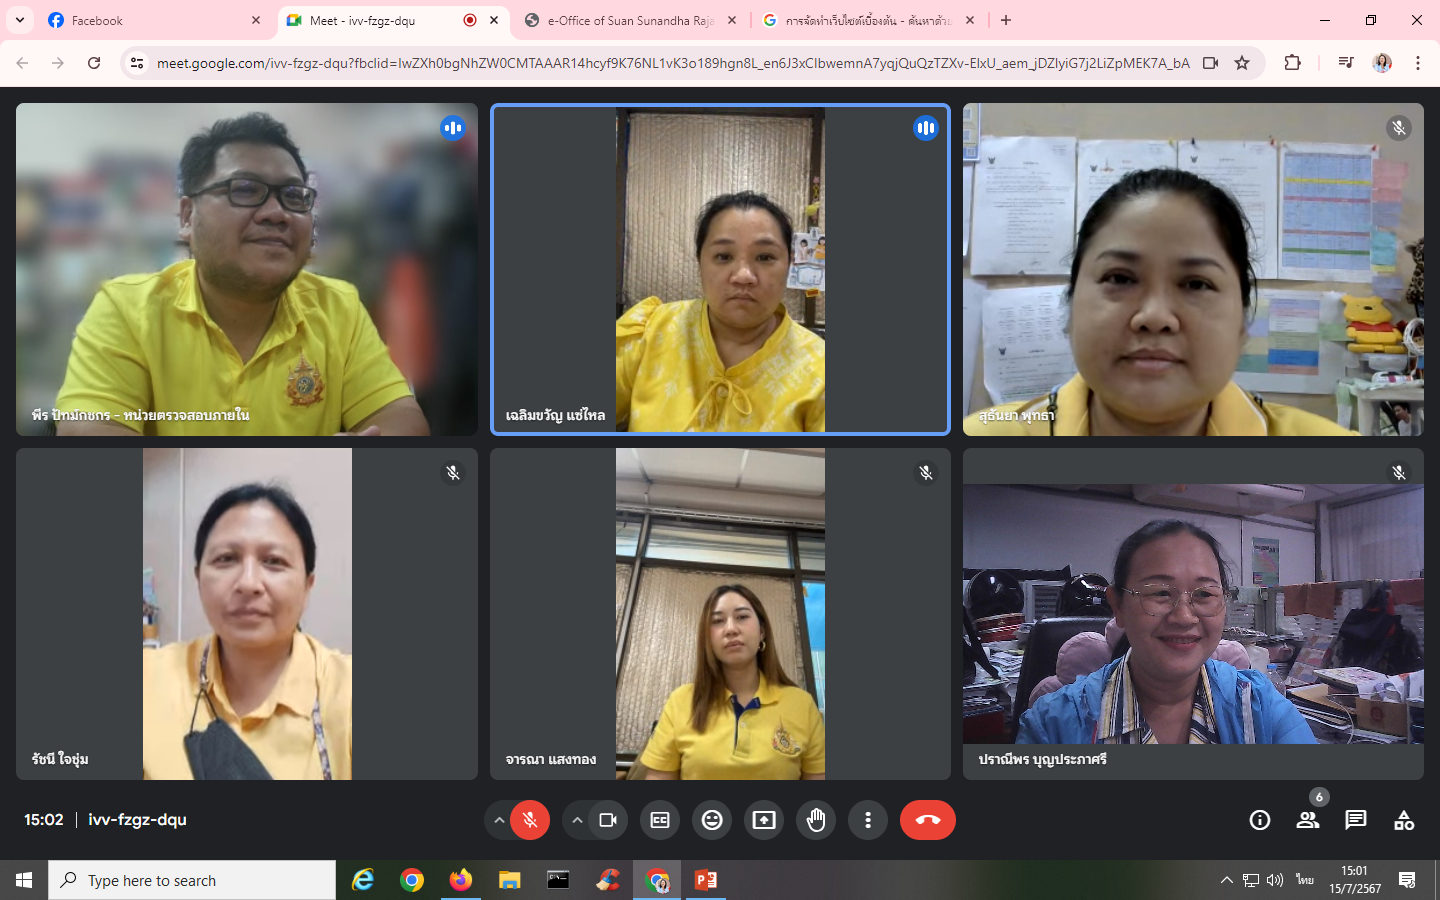The image size is (1440, 900).
Task: Unmute the microphone in Meet toolbar
Action: click(x=530, y=820)
